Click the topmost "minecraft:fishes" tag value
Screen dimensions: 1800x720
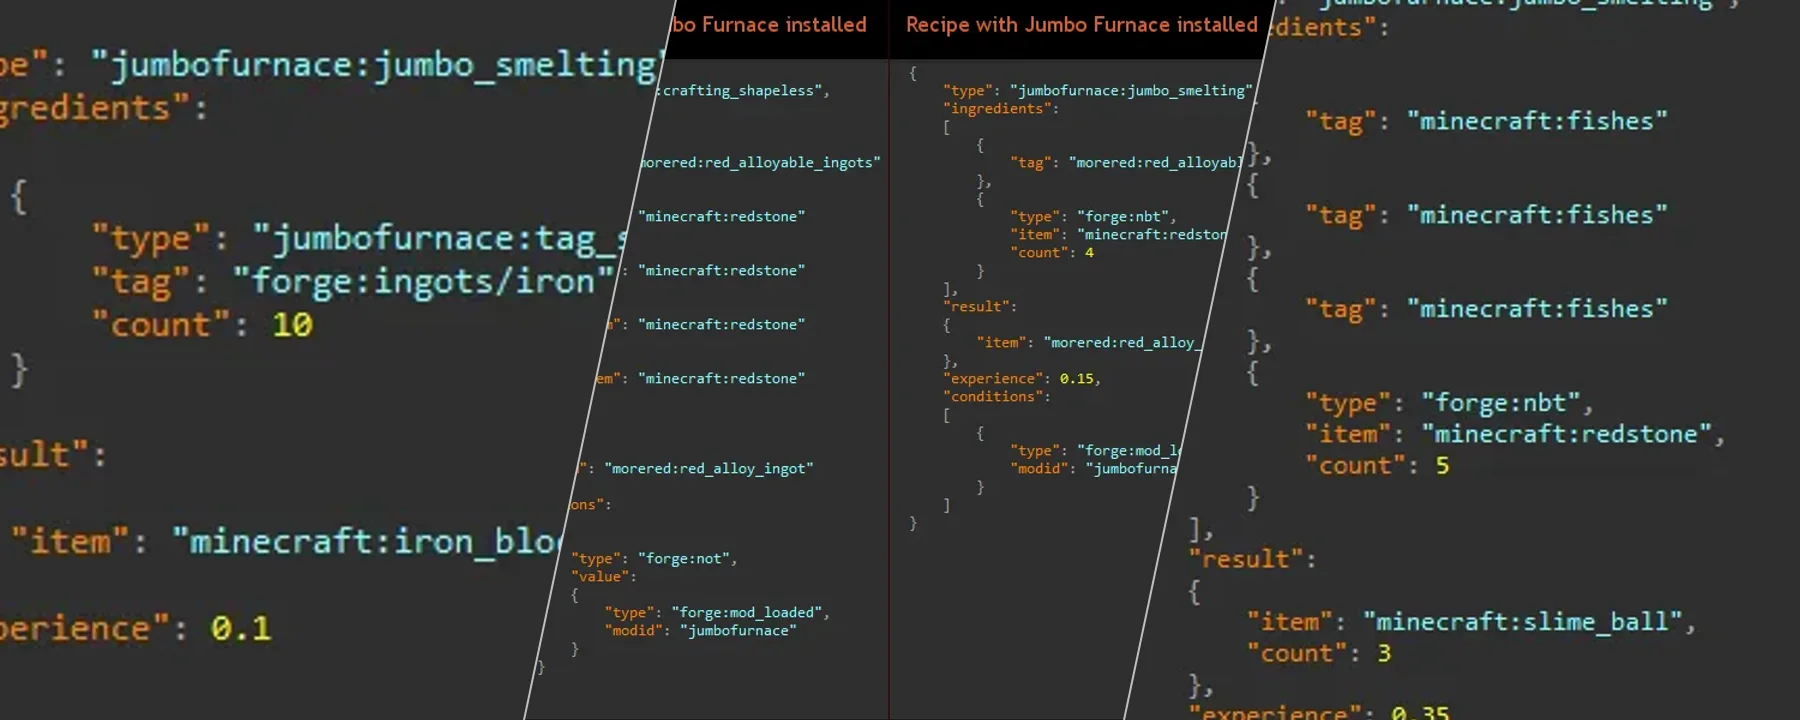[x=1537, y=121]
